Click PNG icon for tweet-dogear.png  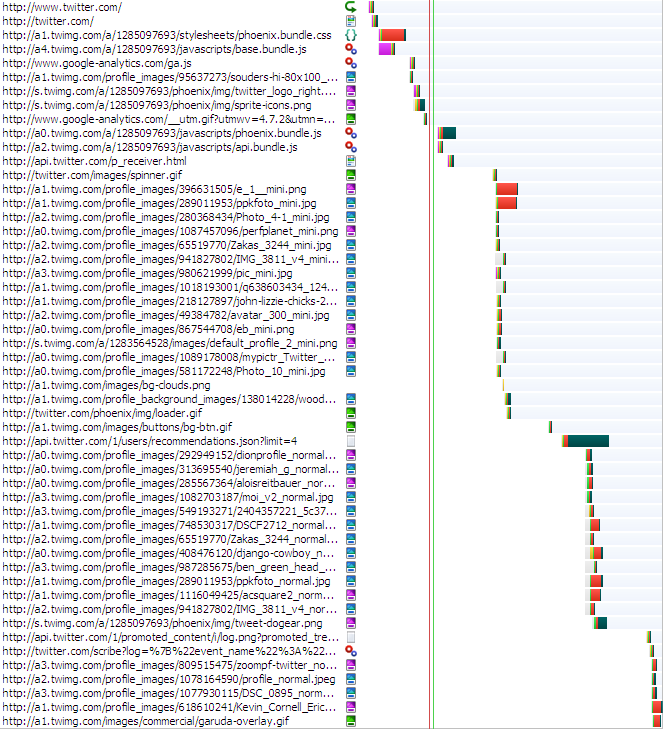(351, 623)
